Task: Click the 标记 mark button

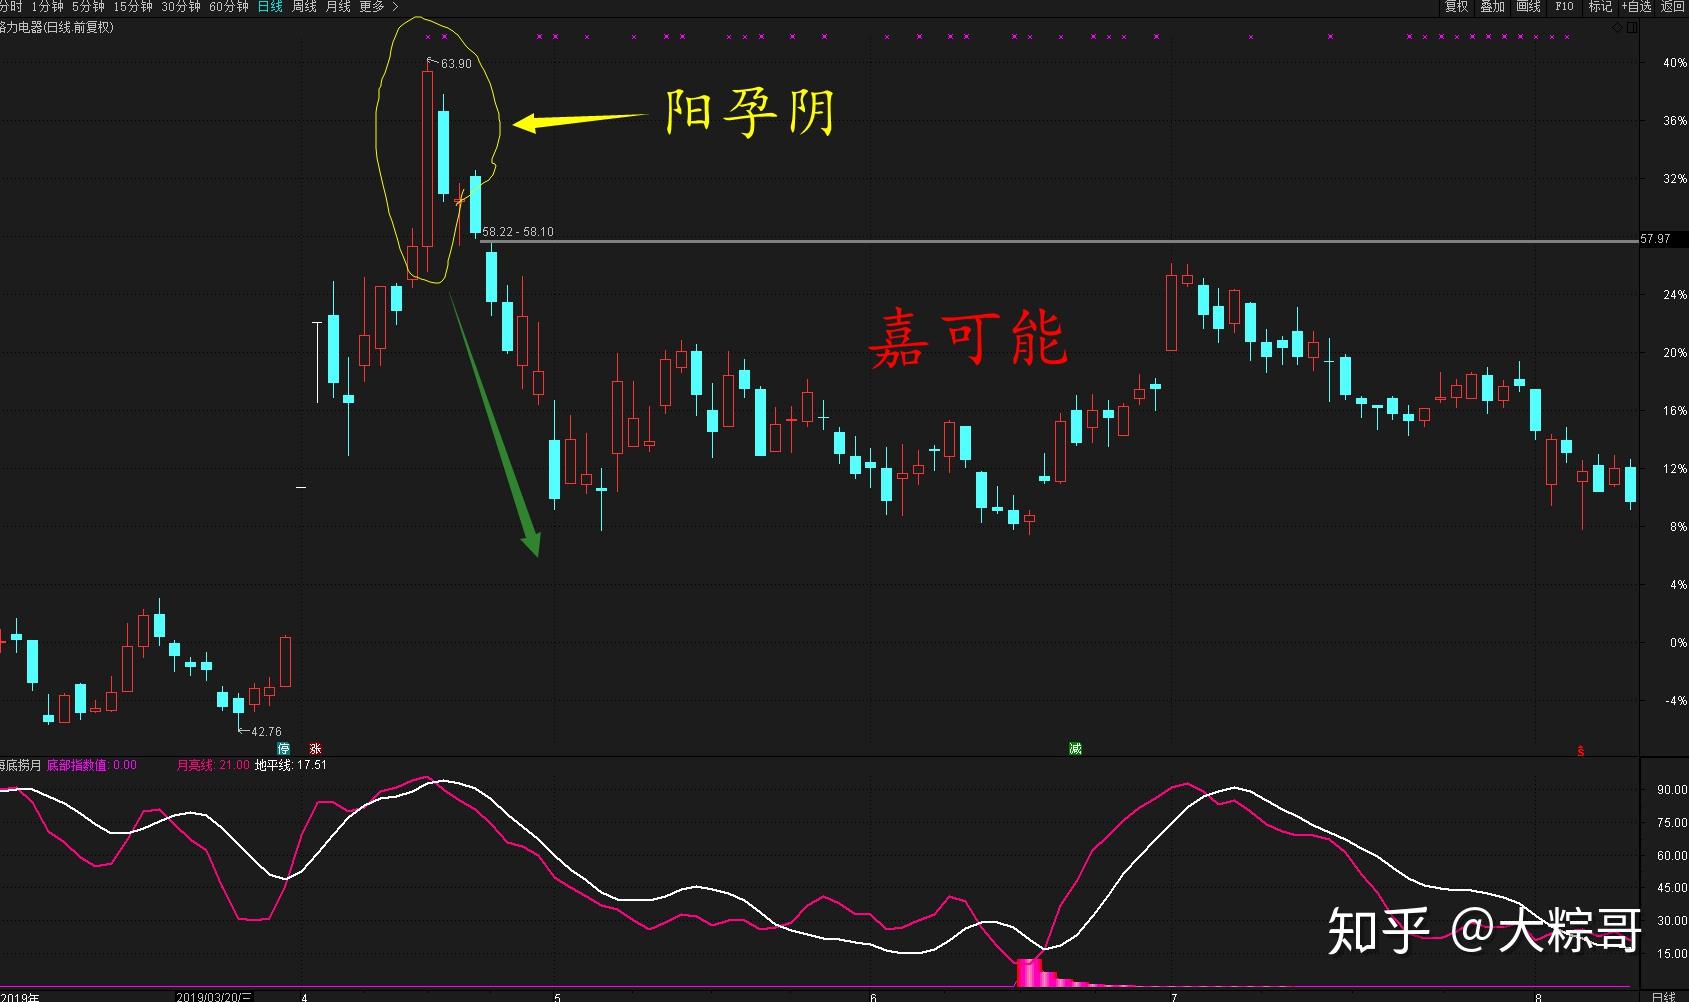Action: pyautogui.click(x=1600, y=7)
